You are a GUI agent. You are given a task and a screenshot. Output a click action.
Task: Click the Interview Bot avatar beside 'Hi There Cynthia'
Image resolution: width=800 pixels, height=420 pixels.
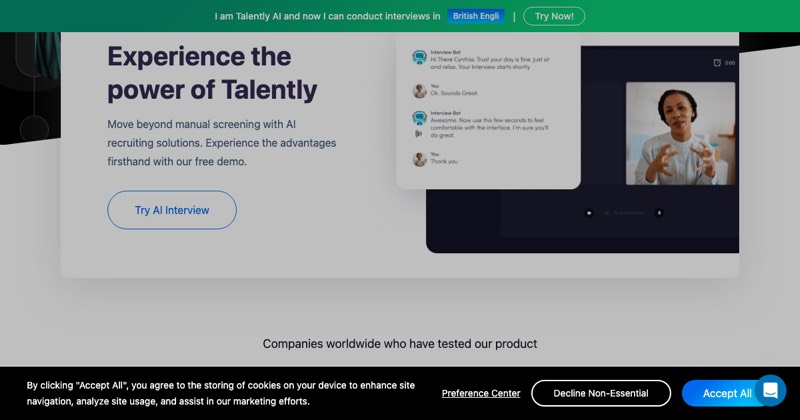(x=419, y=57)
